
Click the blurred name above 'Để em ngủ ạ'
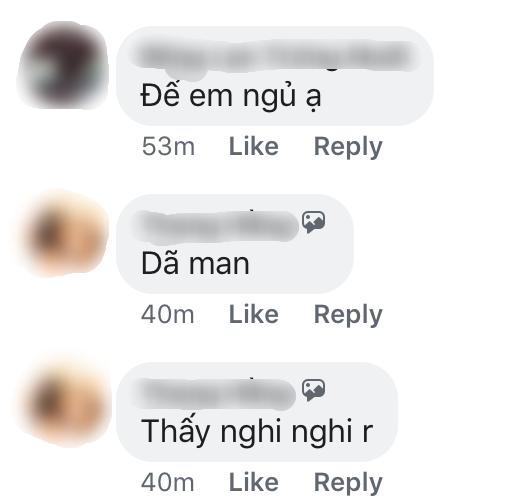(275, 56)
